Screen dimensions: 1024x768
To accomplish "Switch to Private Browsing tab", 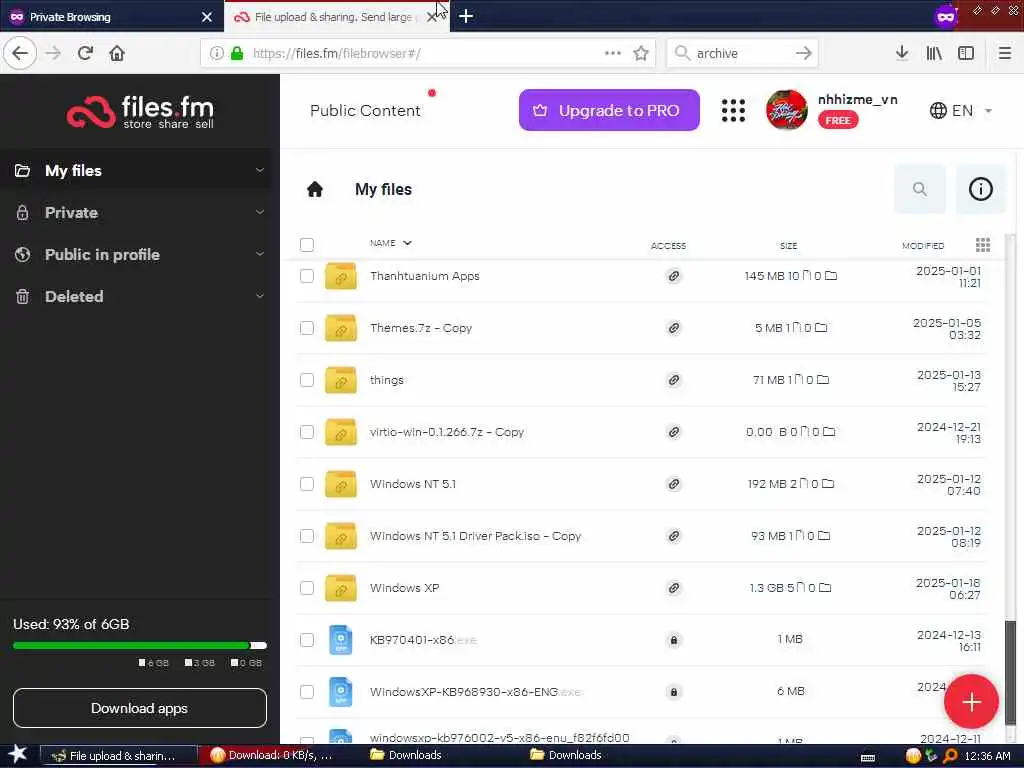I will pyautogui.click(x=111, y=16).
